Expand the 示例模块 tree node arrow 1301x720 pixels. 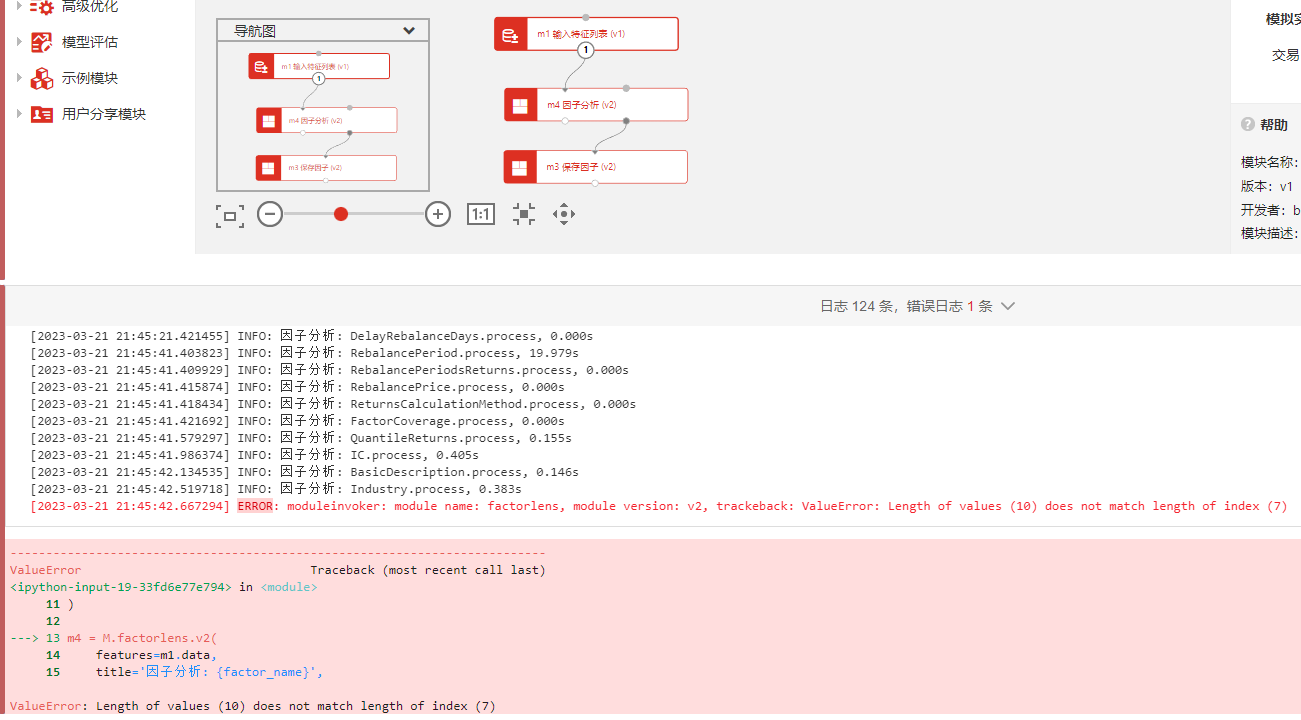tap(19, 78)
